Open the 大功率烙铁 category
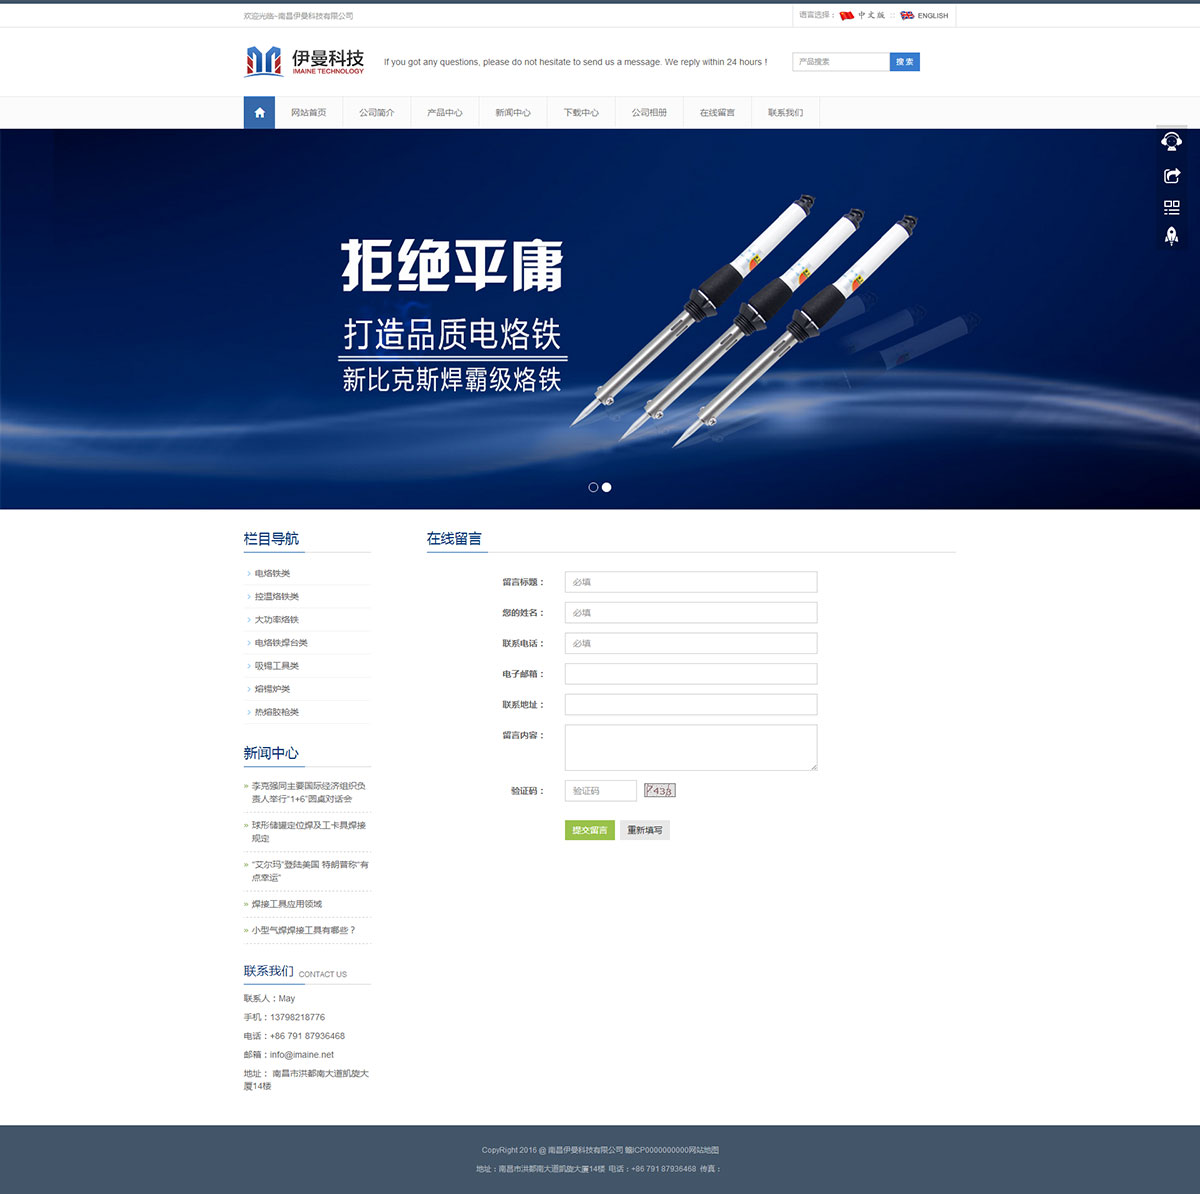The height and width of the screenshot is (1194, 1200). coord(277,619)
